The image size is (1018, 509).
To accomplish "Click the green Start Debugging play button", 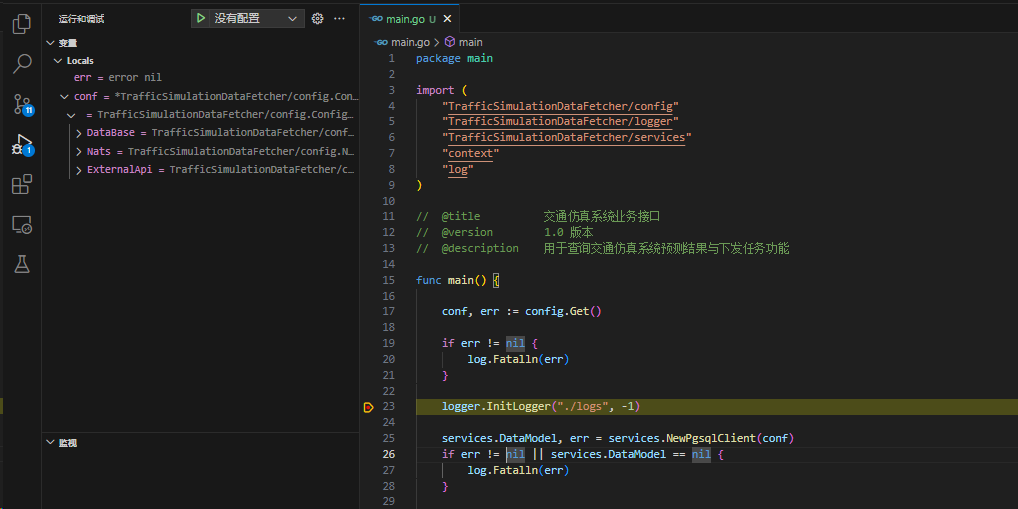I will pyautogui.click(x=201, y=18).
